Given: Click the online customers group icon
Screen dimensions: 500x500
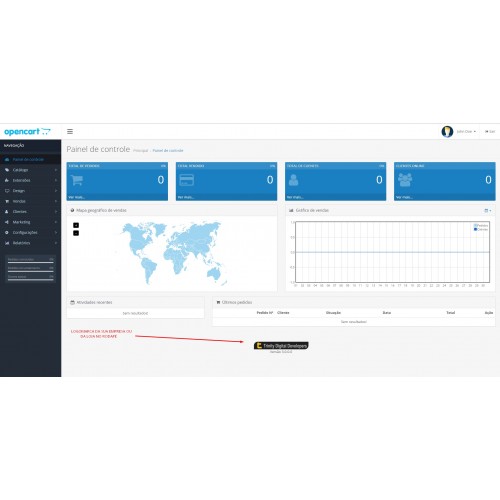Looking at the screenshot, I should [x=405, y=180].
